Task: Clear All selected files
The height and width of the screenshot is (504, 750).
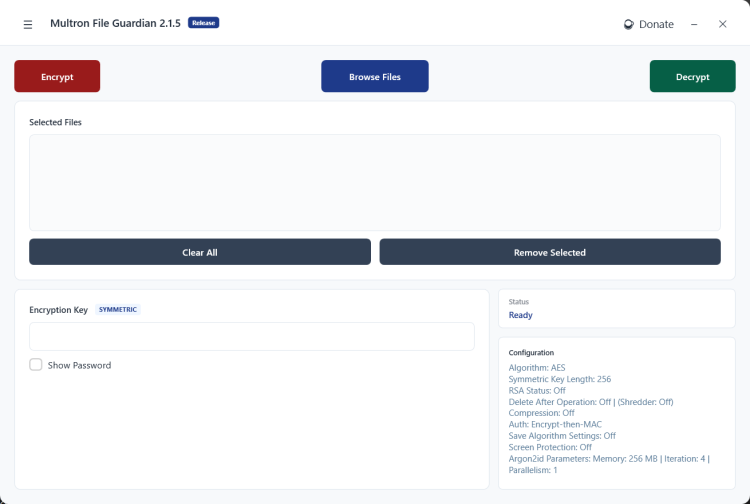Action: click(x=199, y=252)
